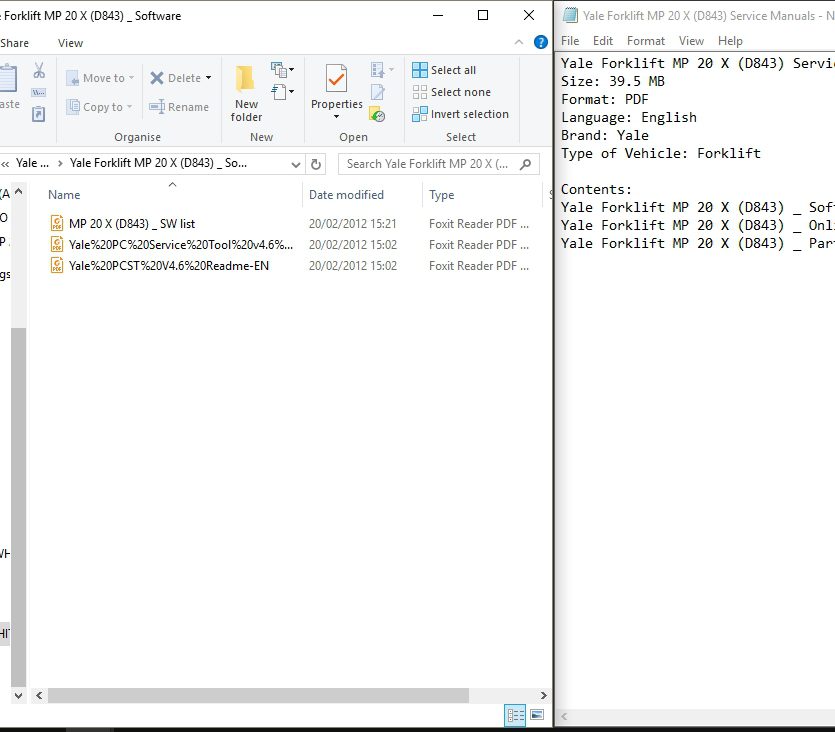Image resolution: width=835 pixels, height=732 pixels.
Task: Select Yale%20PCST%20V4.6%20Readme-EN file
Action: point(169,266)
